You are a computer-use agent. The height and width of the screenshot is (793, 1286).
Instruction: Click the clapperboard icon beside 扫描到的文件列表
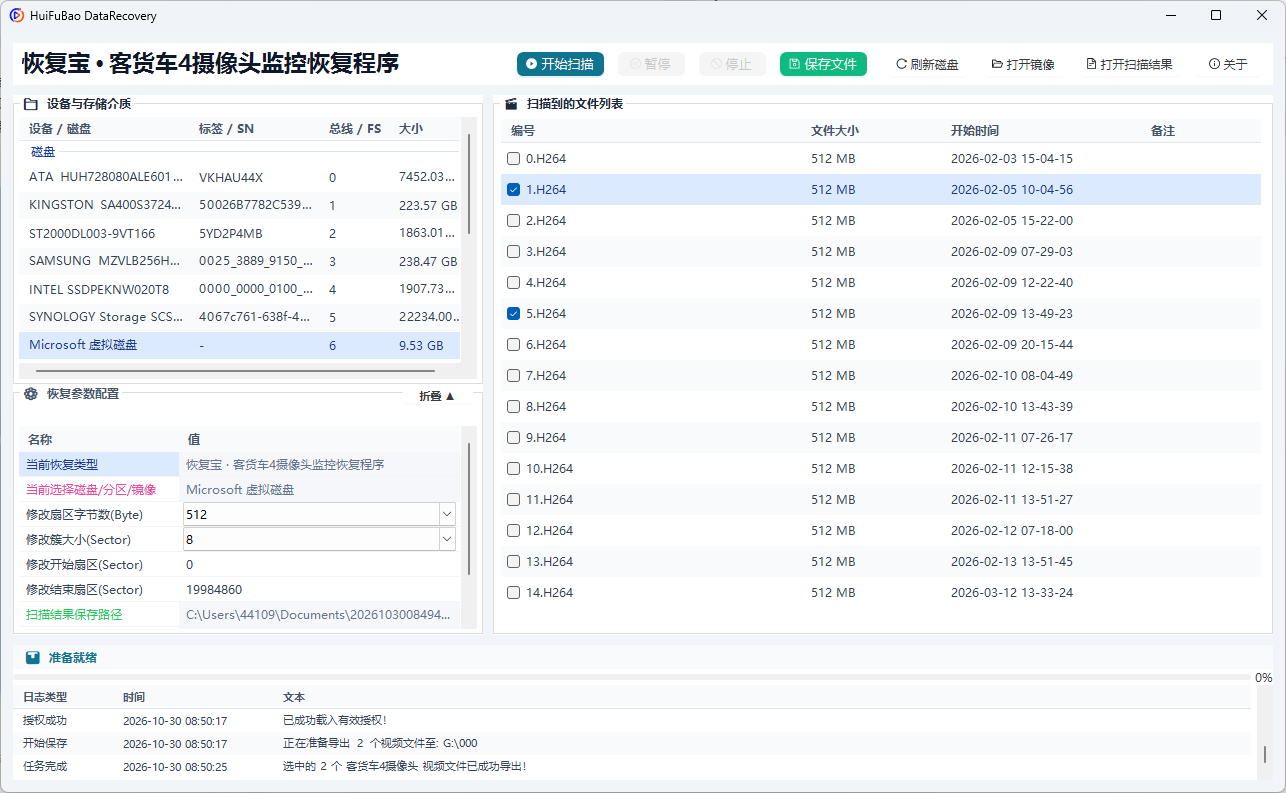click(x=511, y=103)
